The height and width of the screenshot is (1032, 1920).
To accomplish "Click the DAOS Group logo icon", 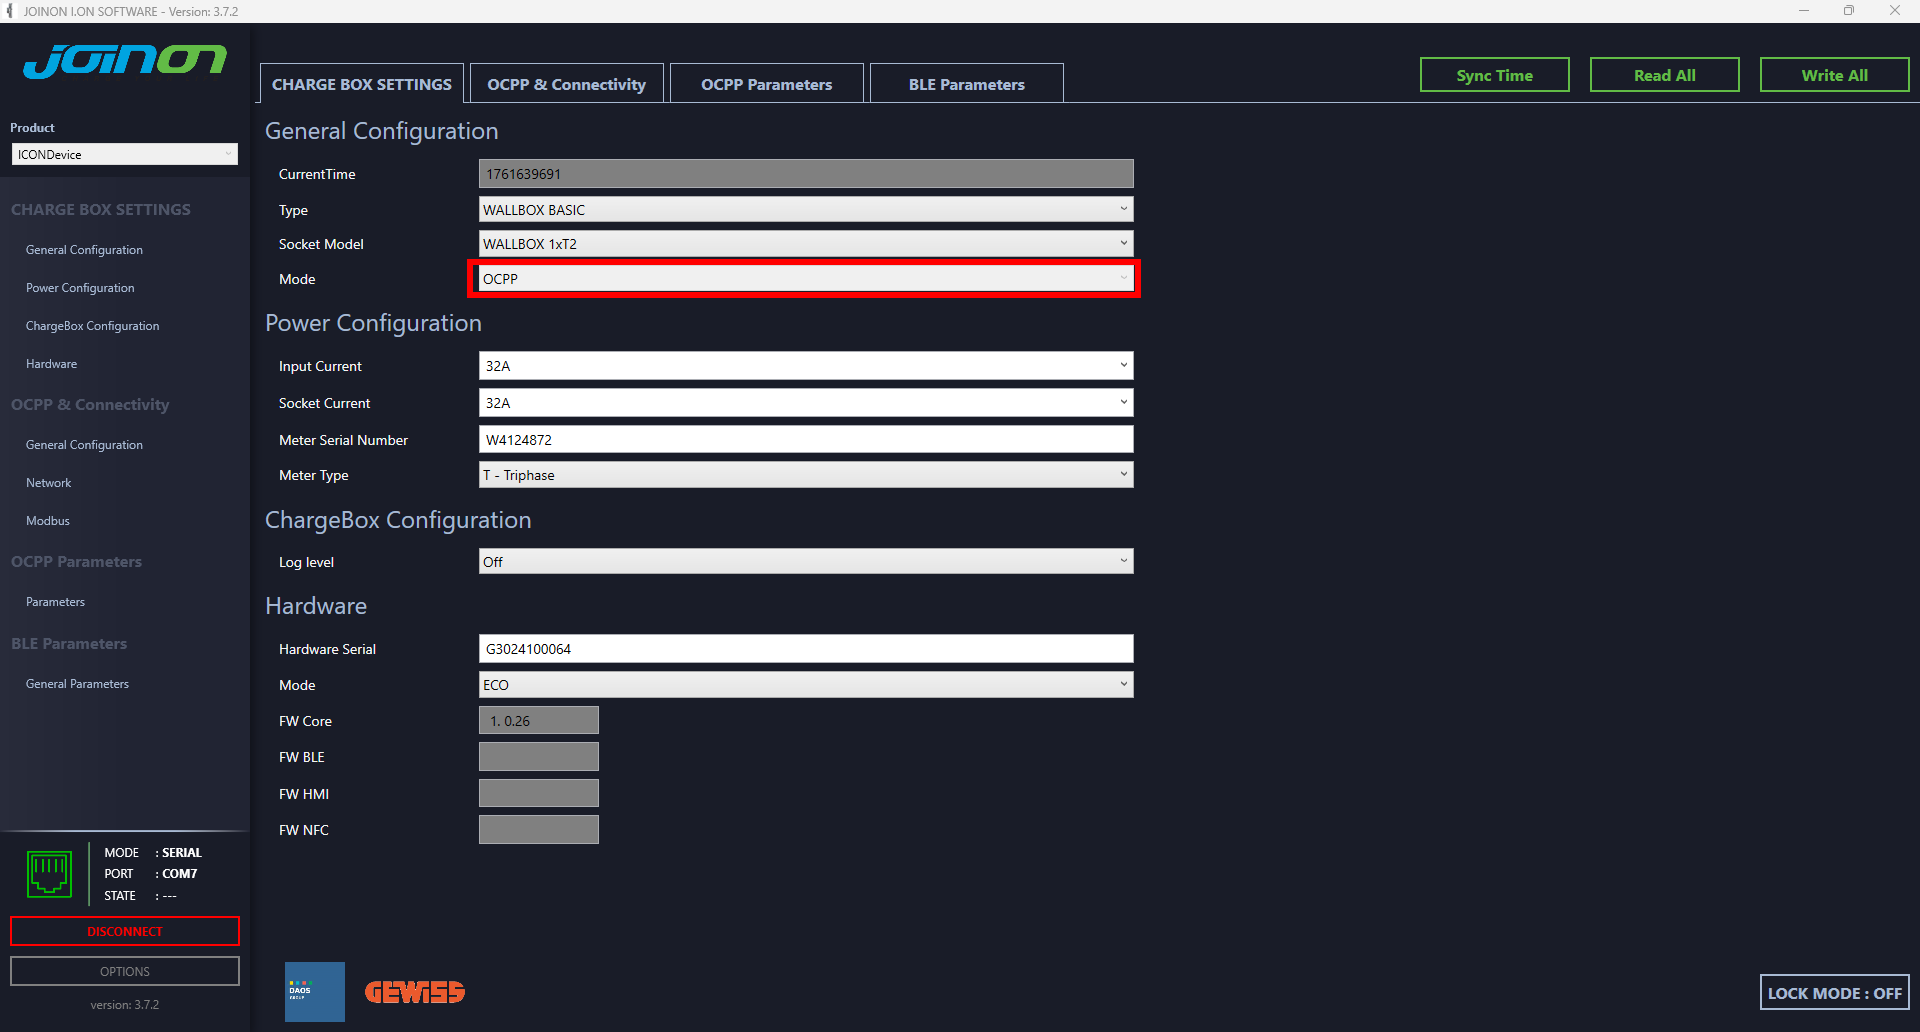I will click(x=314, y=991).
